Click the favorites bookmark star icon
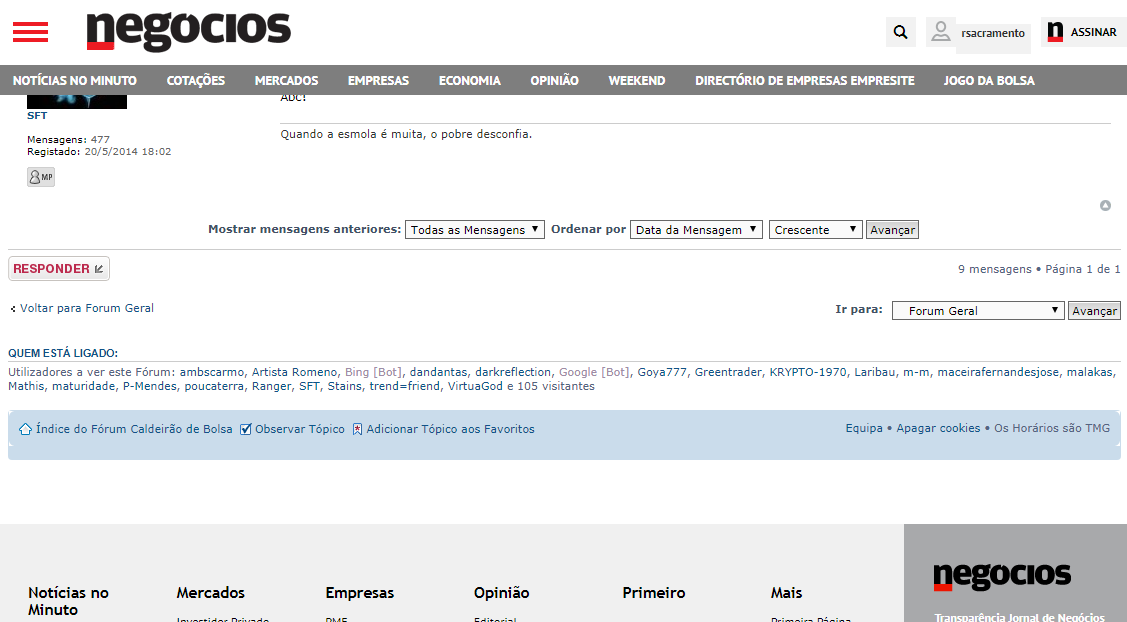This screenshot has height=622, width=1127. (x=357, y=429)
